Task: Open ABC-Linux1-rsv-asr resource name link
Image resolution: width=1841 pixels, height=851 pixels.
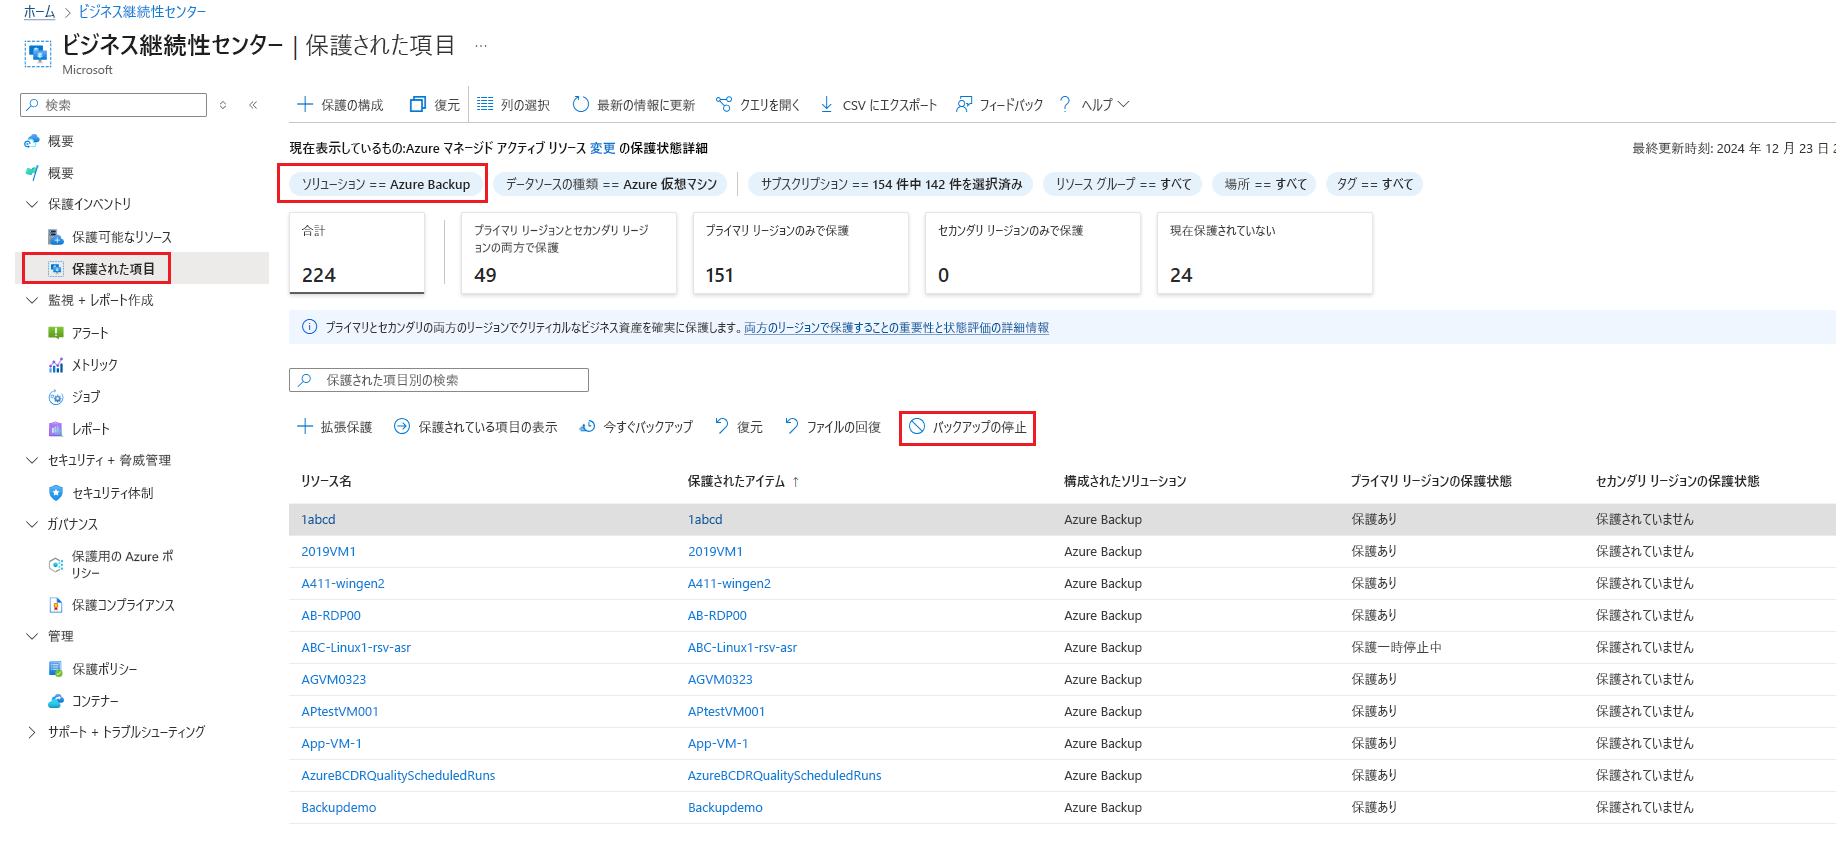Action: [x=356, y=648]
